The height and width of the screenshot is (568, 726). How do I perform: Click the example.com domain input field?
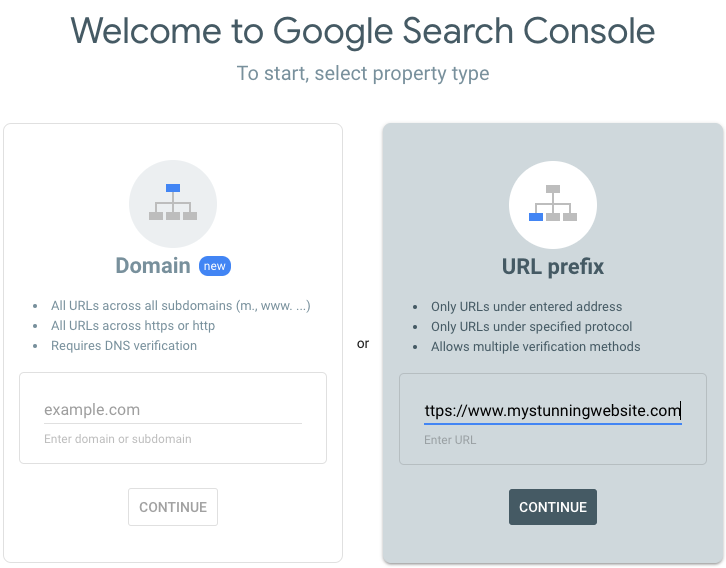172,410
